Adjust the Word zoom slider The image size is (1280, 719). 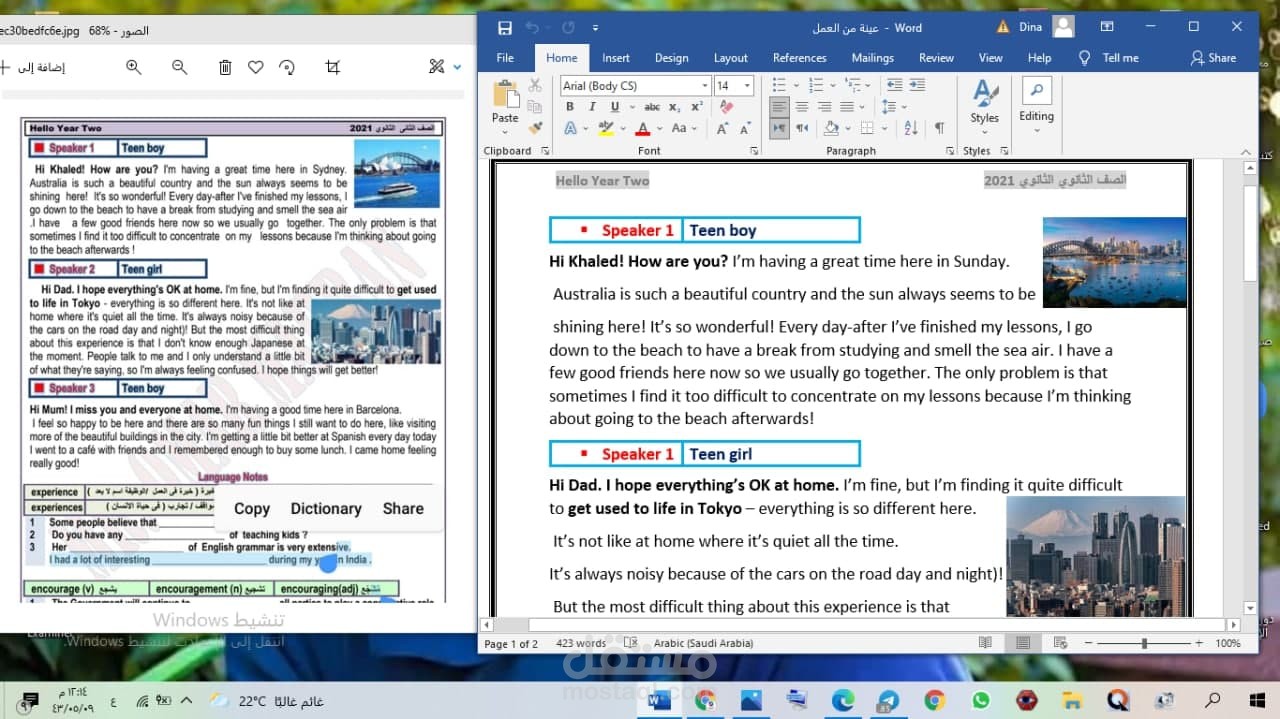point(1144,643)
